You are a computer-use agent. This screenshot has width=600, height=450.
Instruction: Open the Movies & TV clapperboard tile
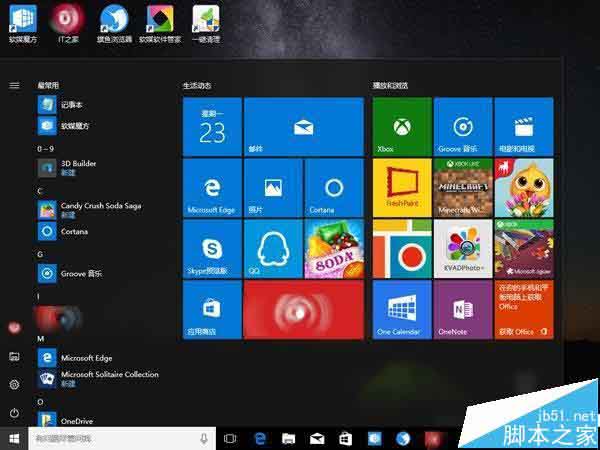pyautogui.click(x=524, y=127)
